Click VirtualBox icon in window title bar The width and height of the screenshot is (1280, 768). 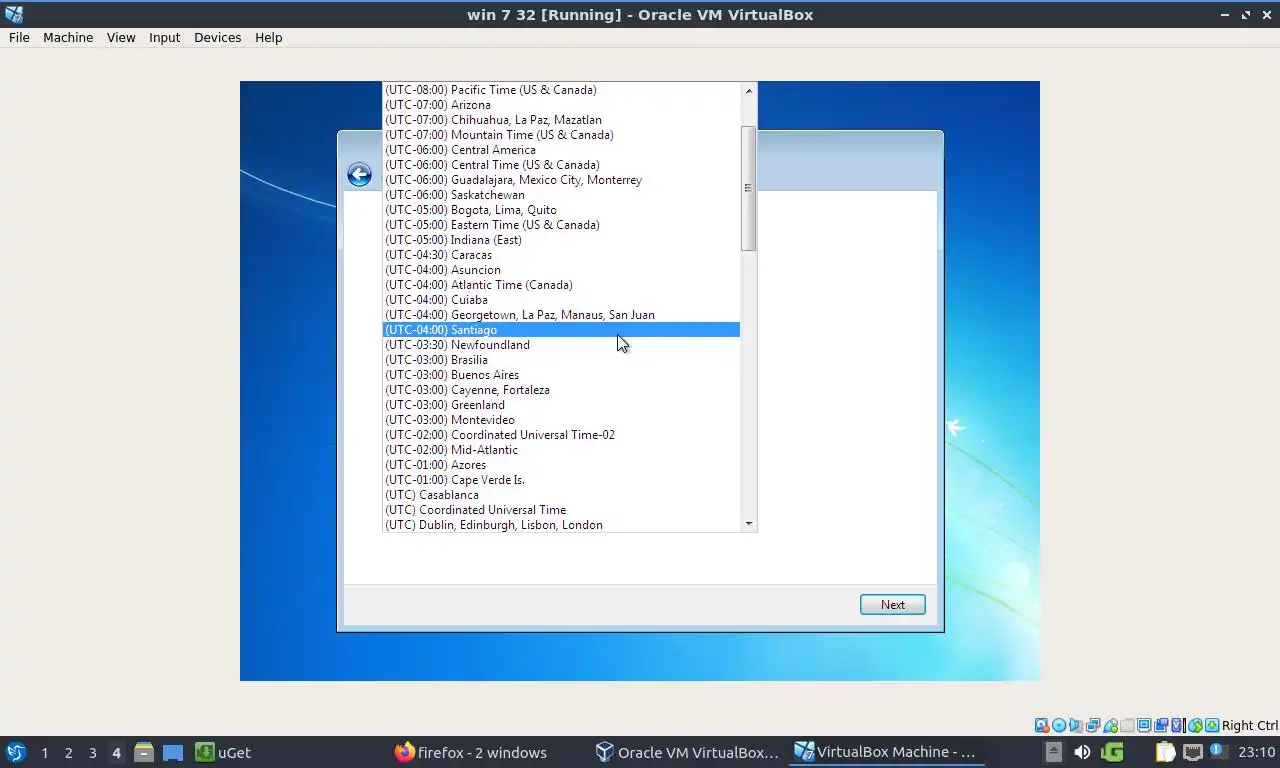[x=13, y=14]
